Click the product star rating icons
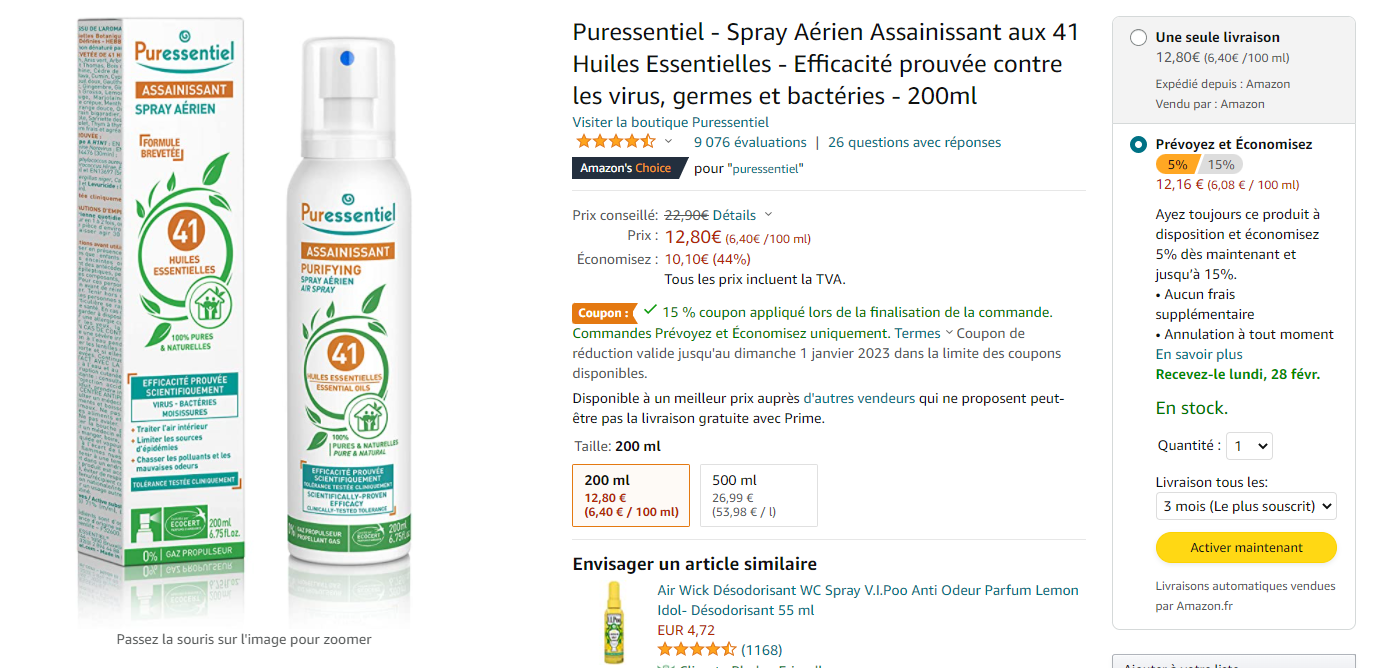This screenshot has width=1393, height=668. tap(616, 142)
